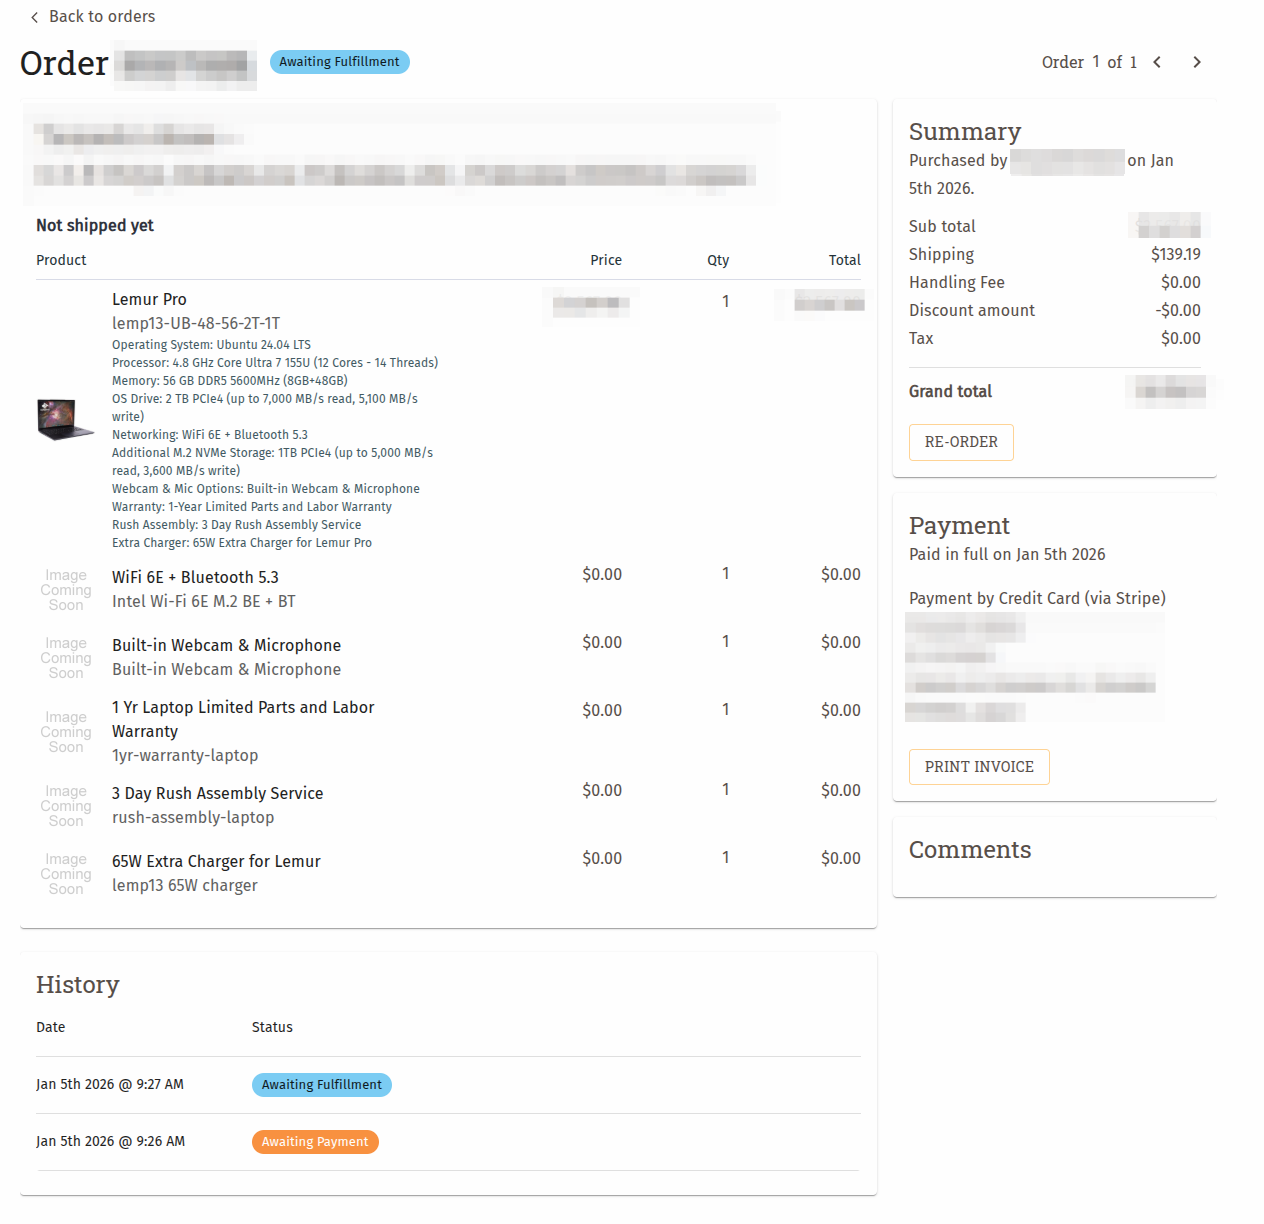Click Awaiting Fulfillment badge next to order title
The height and width of the screenshot is (1224, 1264).
pos(339,61)
